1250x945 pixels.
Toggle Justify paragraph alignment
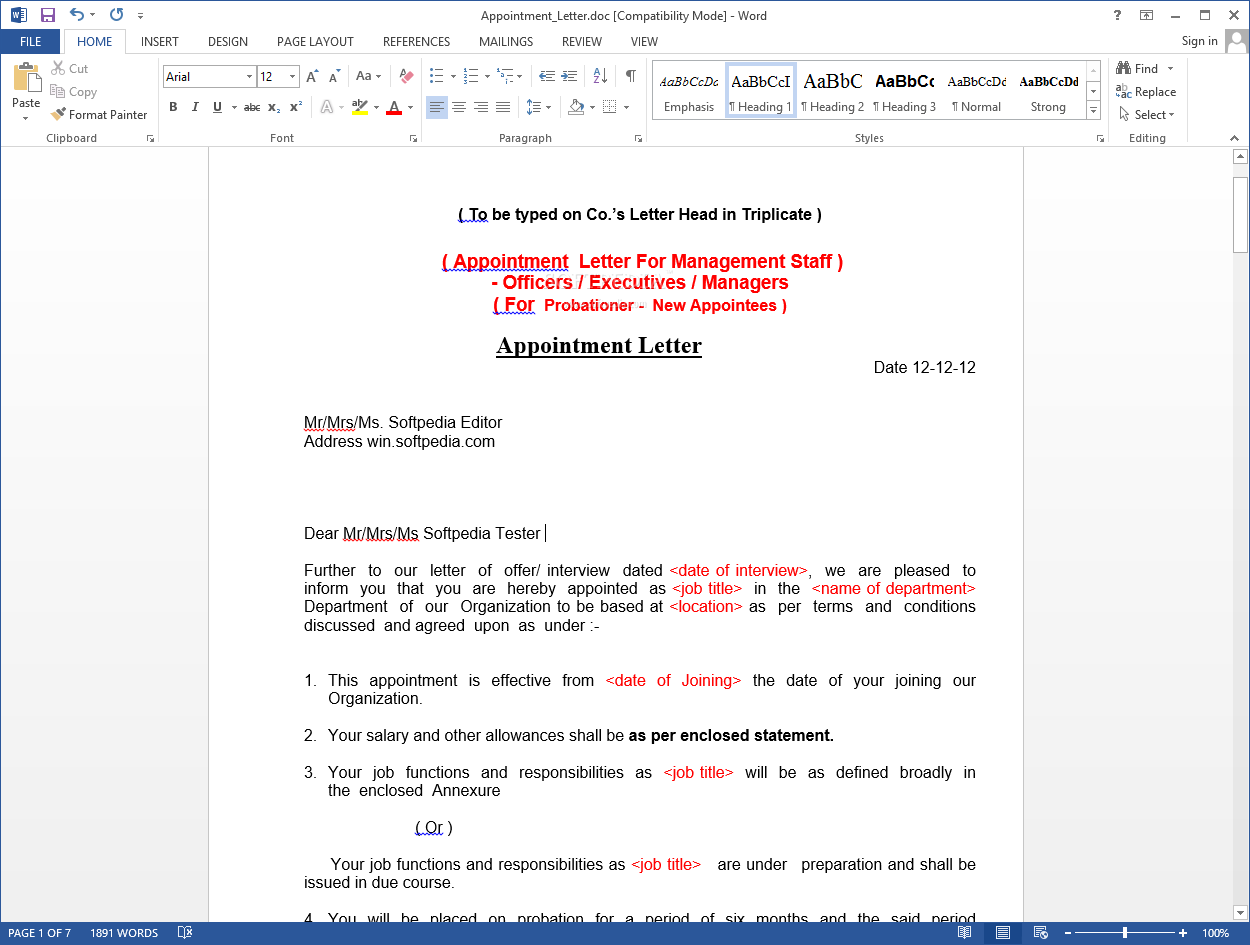(503, 107)
